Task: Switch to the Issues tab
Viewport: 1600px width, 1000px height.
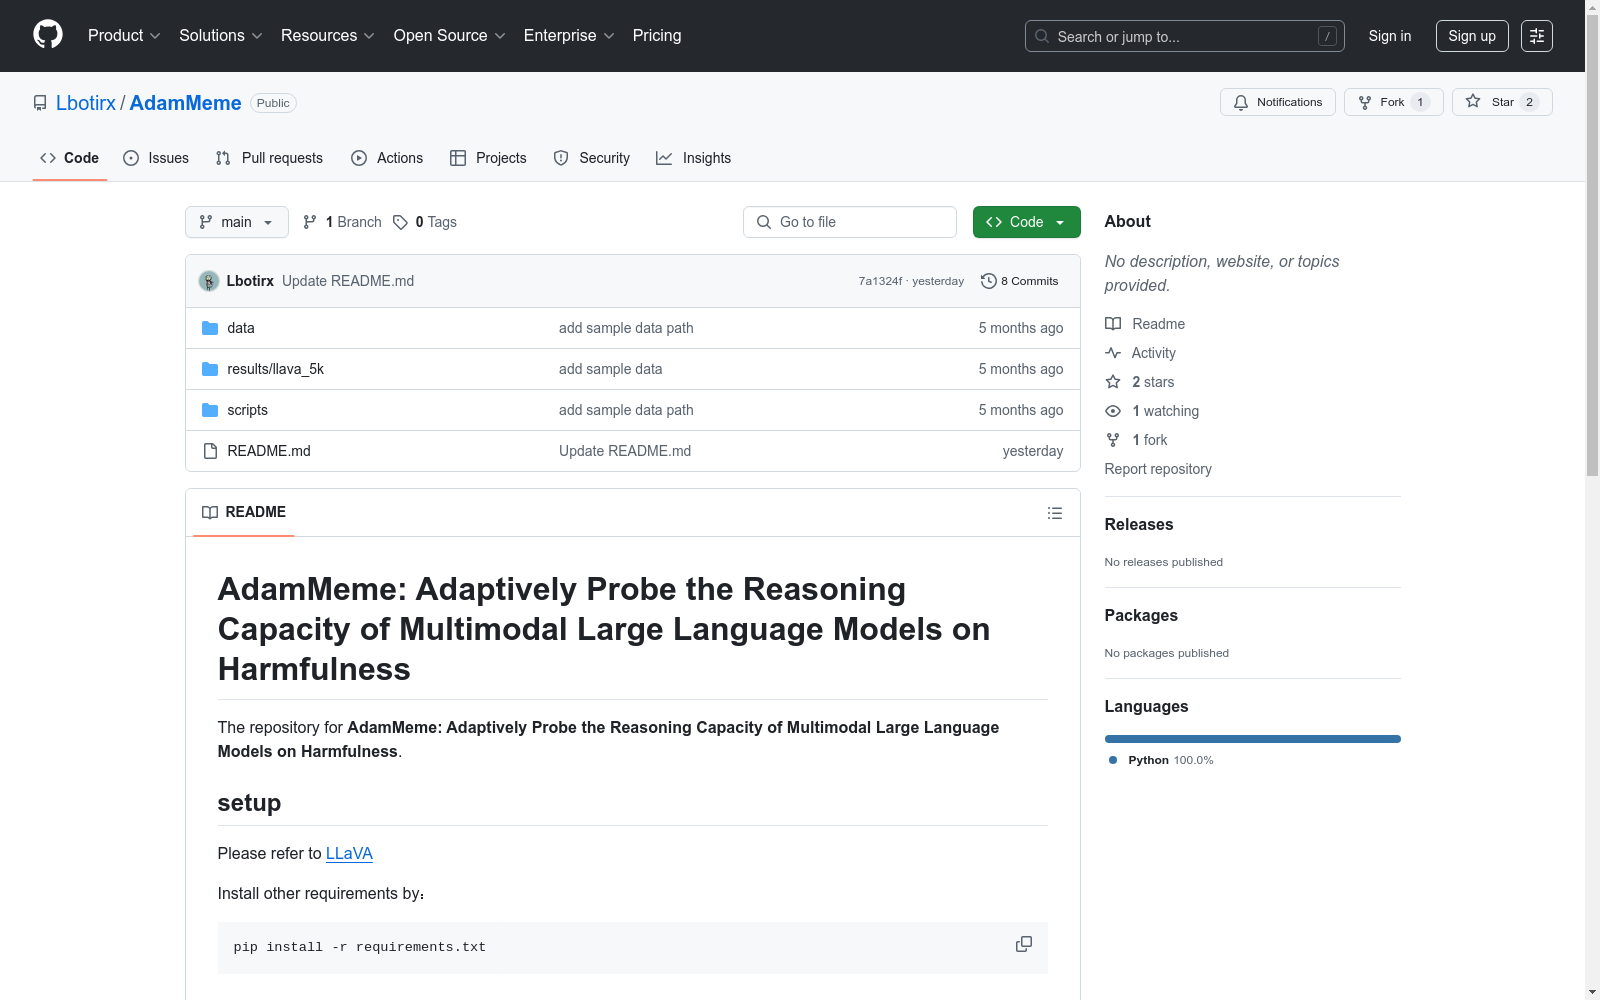Action: [156, 158]
